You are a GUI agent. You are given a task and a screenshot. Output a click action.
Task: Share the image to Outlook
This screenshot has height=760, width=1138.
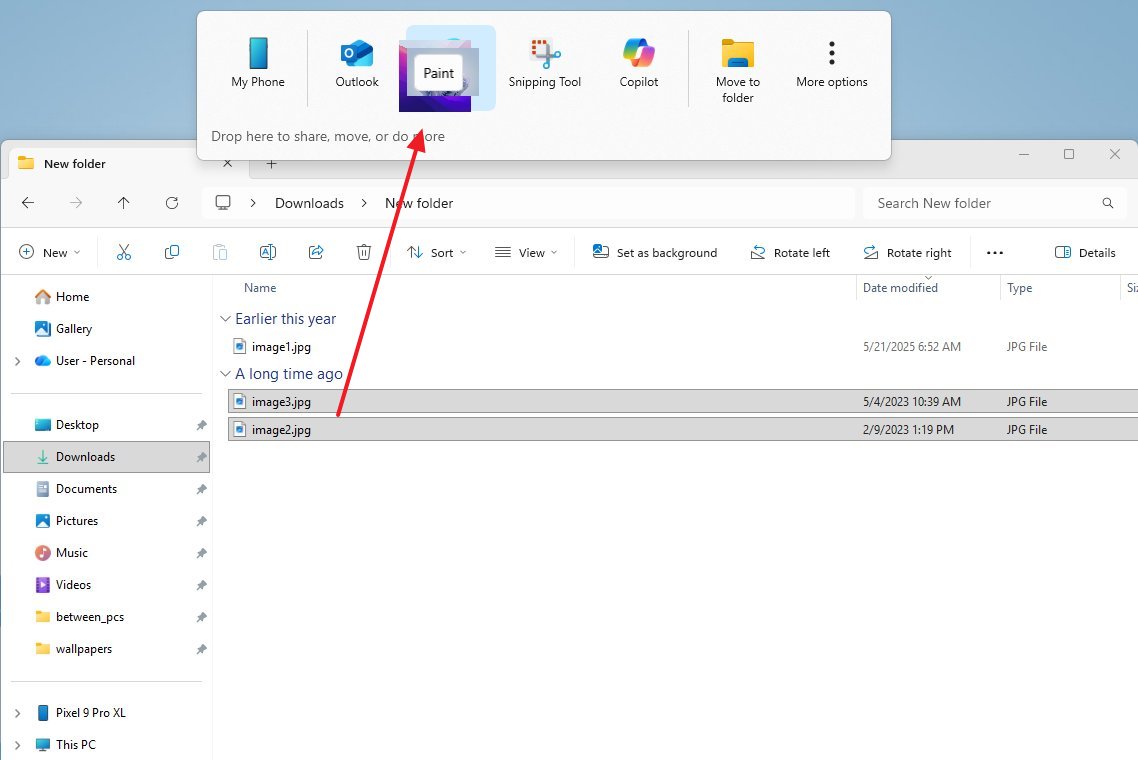(x=356, y=60)
